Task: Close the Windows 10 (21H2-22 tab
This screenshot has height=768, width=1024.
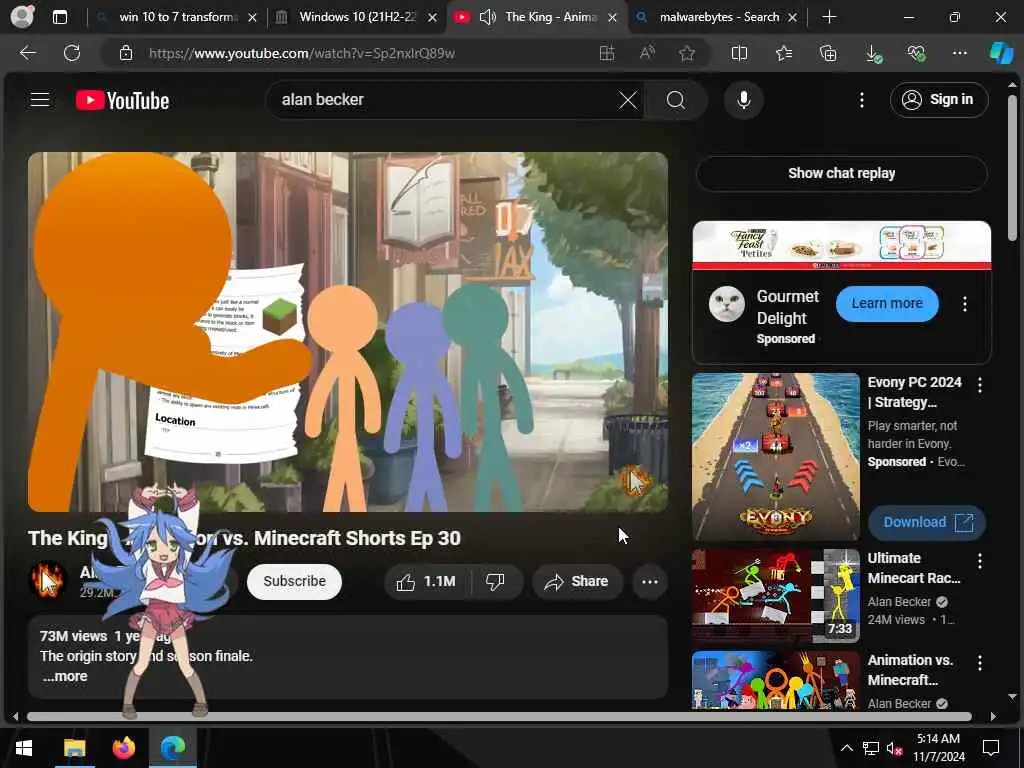Action: [432, 18]
